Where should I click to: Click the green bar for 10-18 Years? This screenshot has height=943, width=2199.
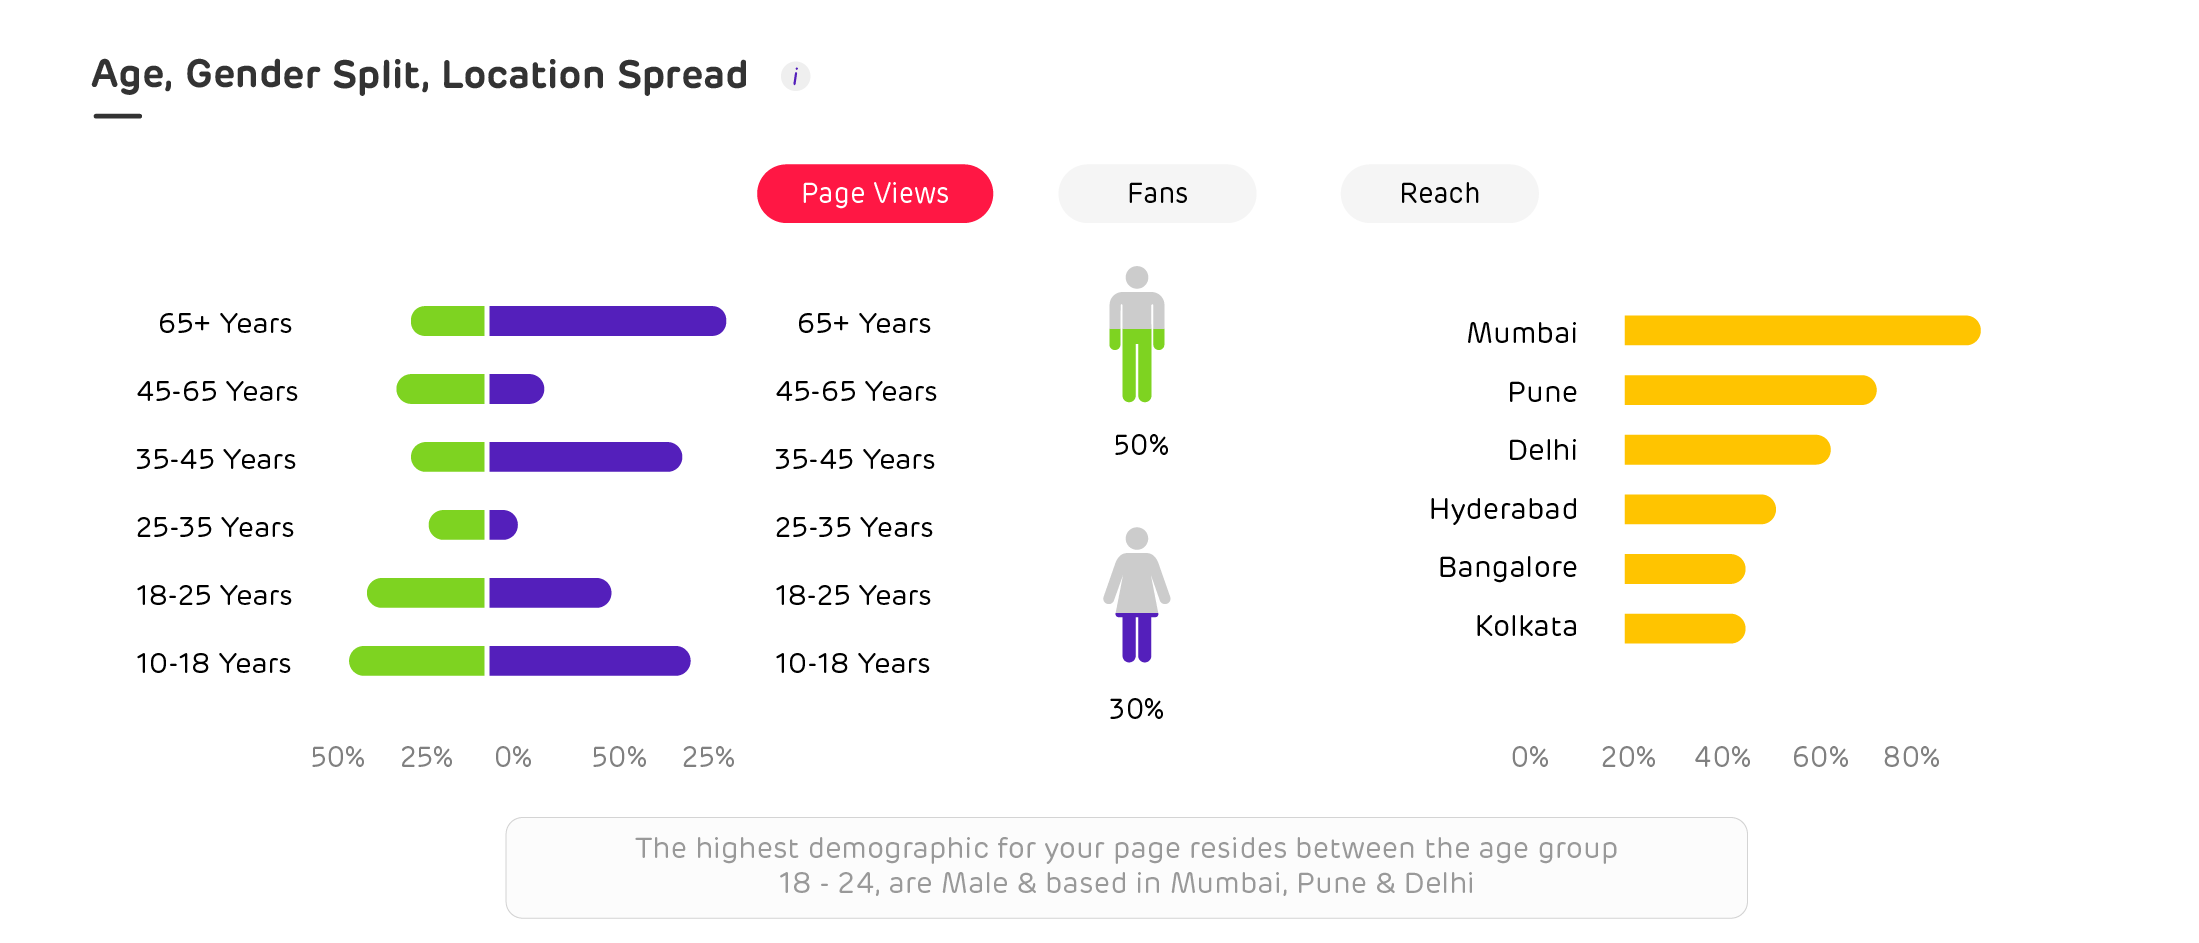tap(417, 661)
